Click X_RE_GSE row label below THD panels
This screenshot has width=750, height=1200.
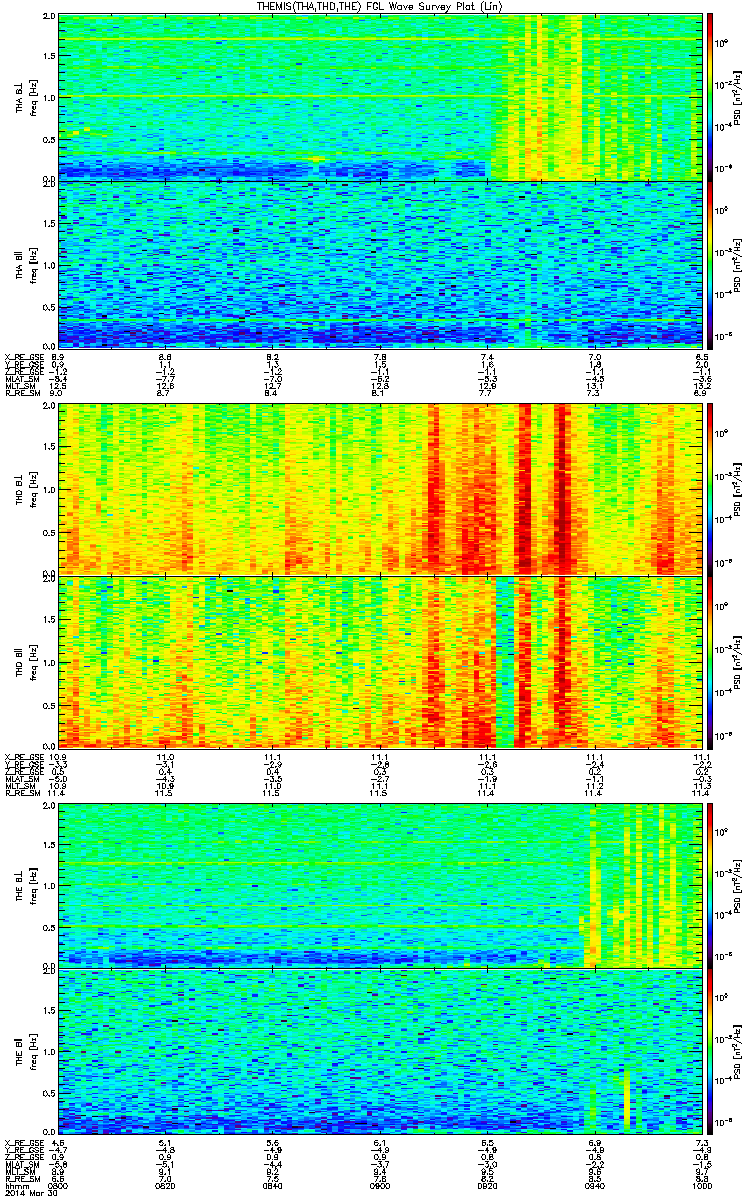[22, 757]
